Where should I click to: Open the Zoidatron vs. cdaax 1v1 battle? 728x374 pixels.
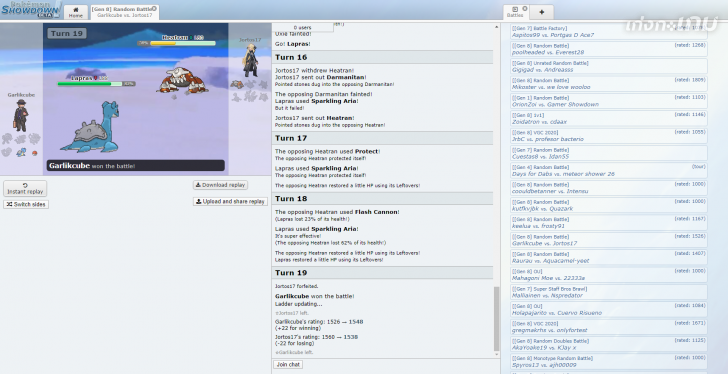point(609,118)
